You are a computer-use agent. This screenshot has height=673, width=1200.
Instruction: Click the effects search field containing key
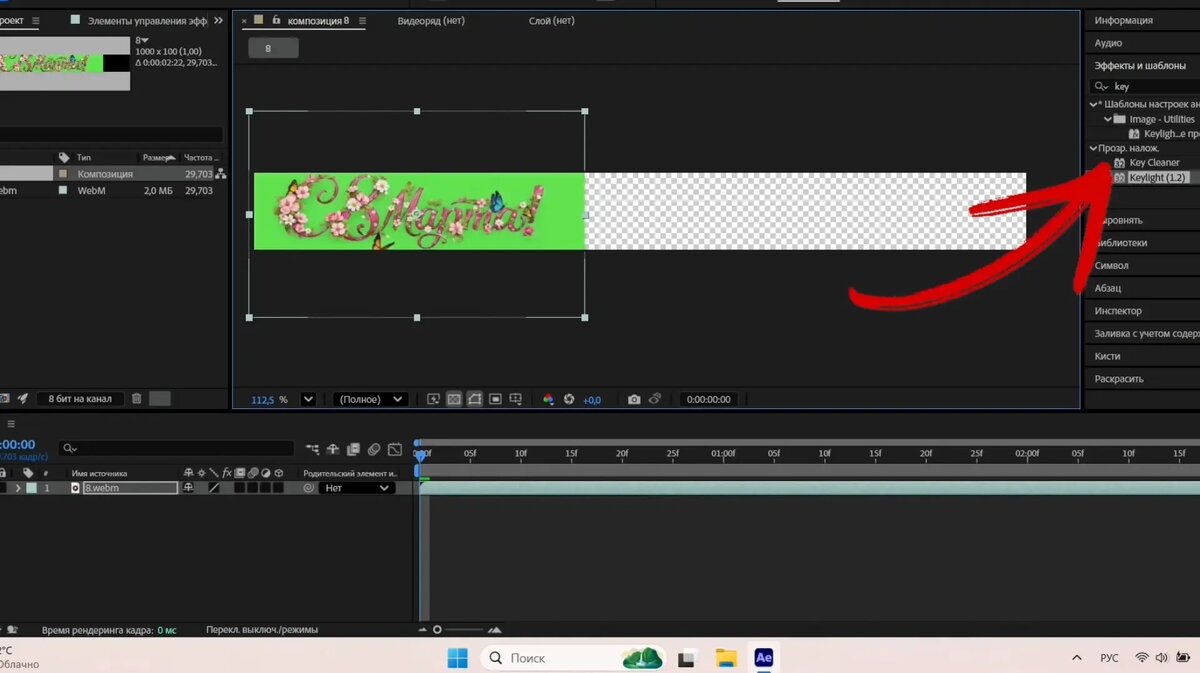click(x=1145, y=86)
